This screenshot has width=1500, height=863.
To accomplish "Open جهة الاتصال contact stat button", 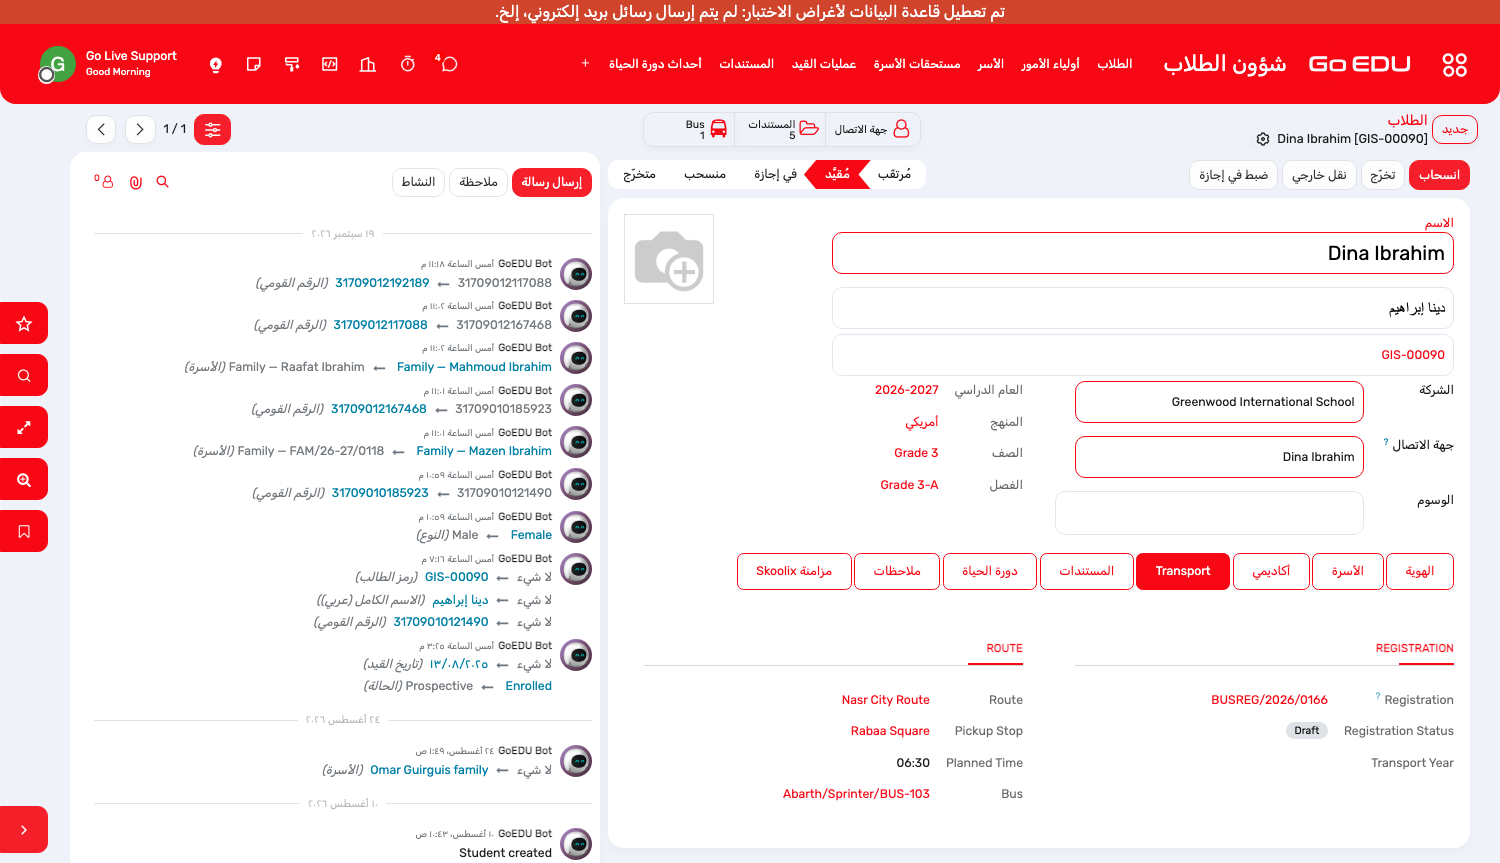I will tap(872, 129).
